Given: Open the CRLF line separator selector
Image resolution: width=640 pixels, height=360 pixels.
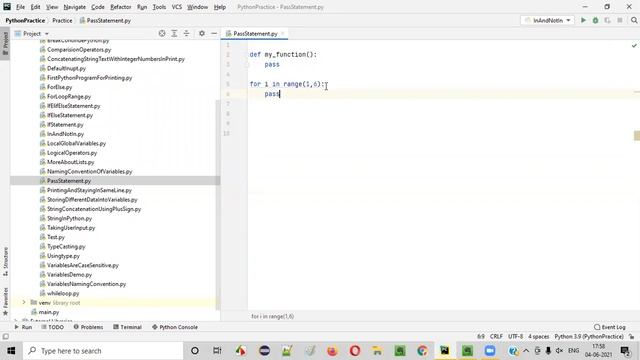Looking at the screenshot, I should tap(496, 337).
